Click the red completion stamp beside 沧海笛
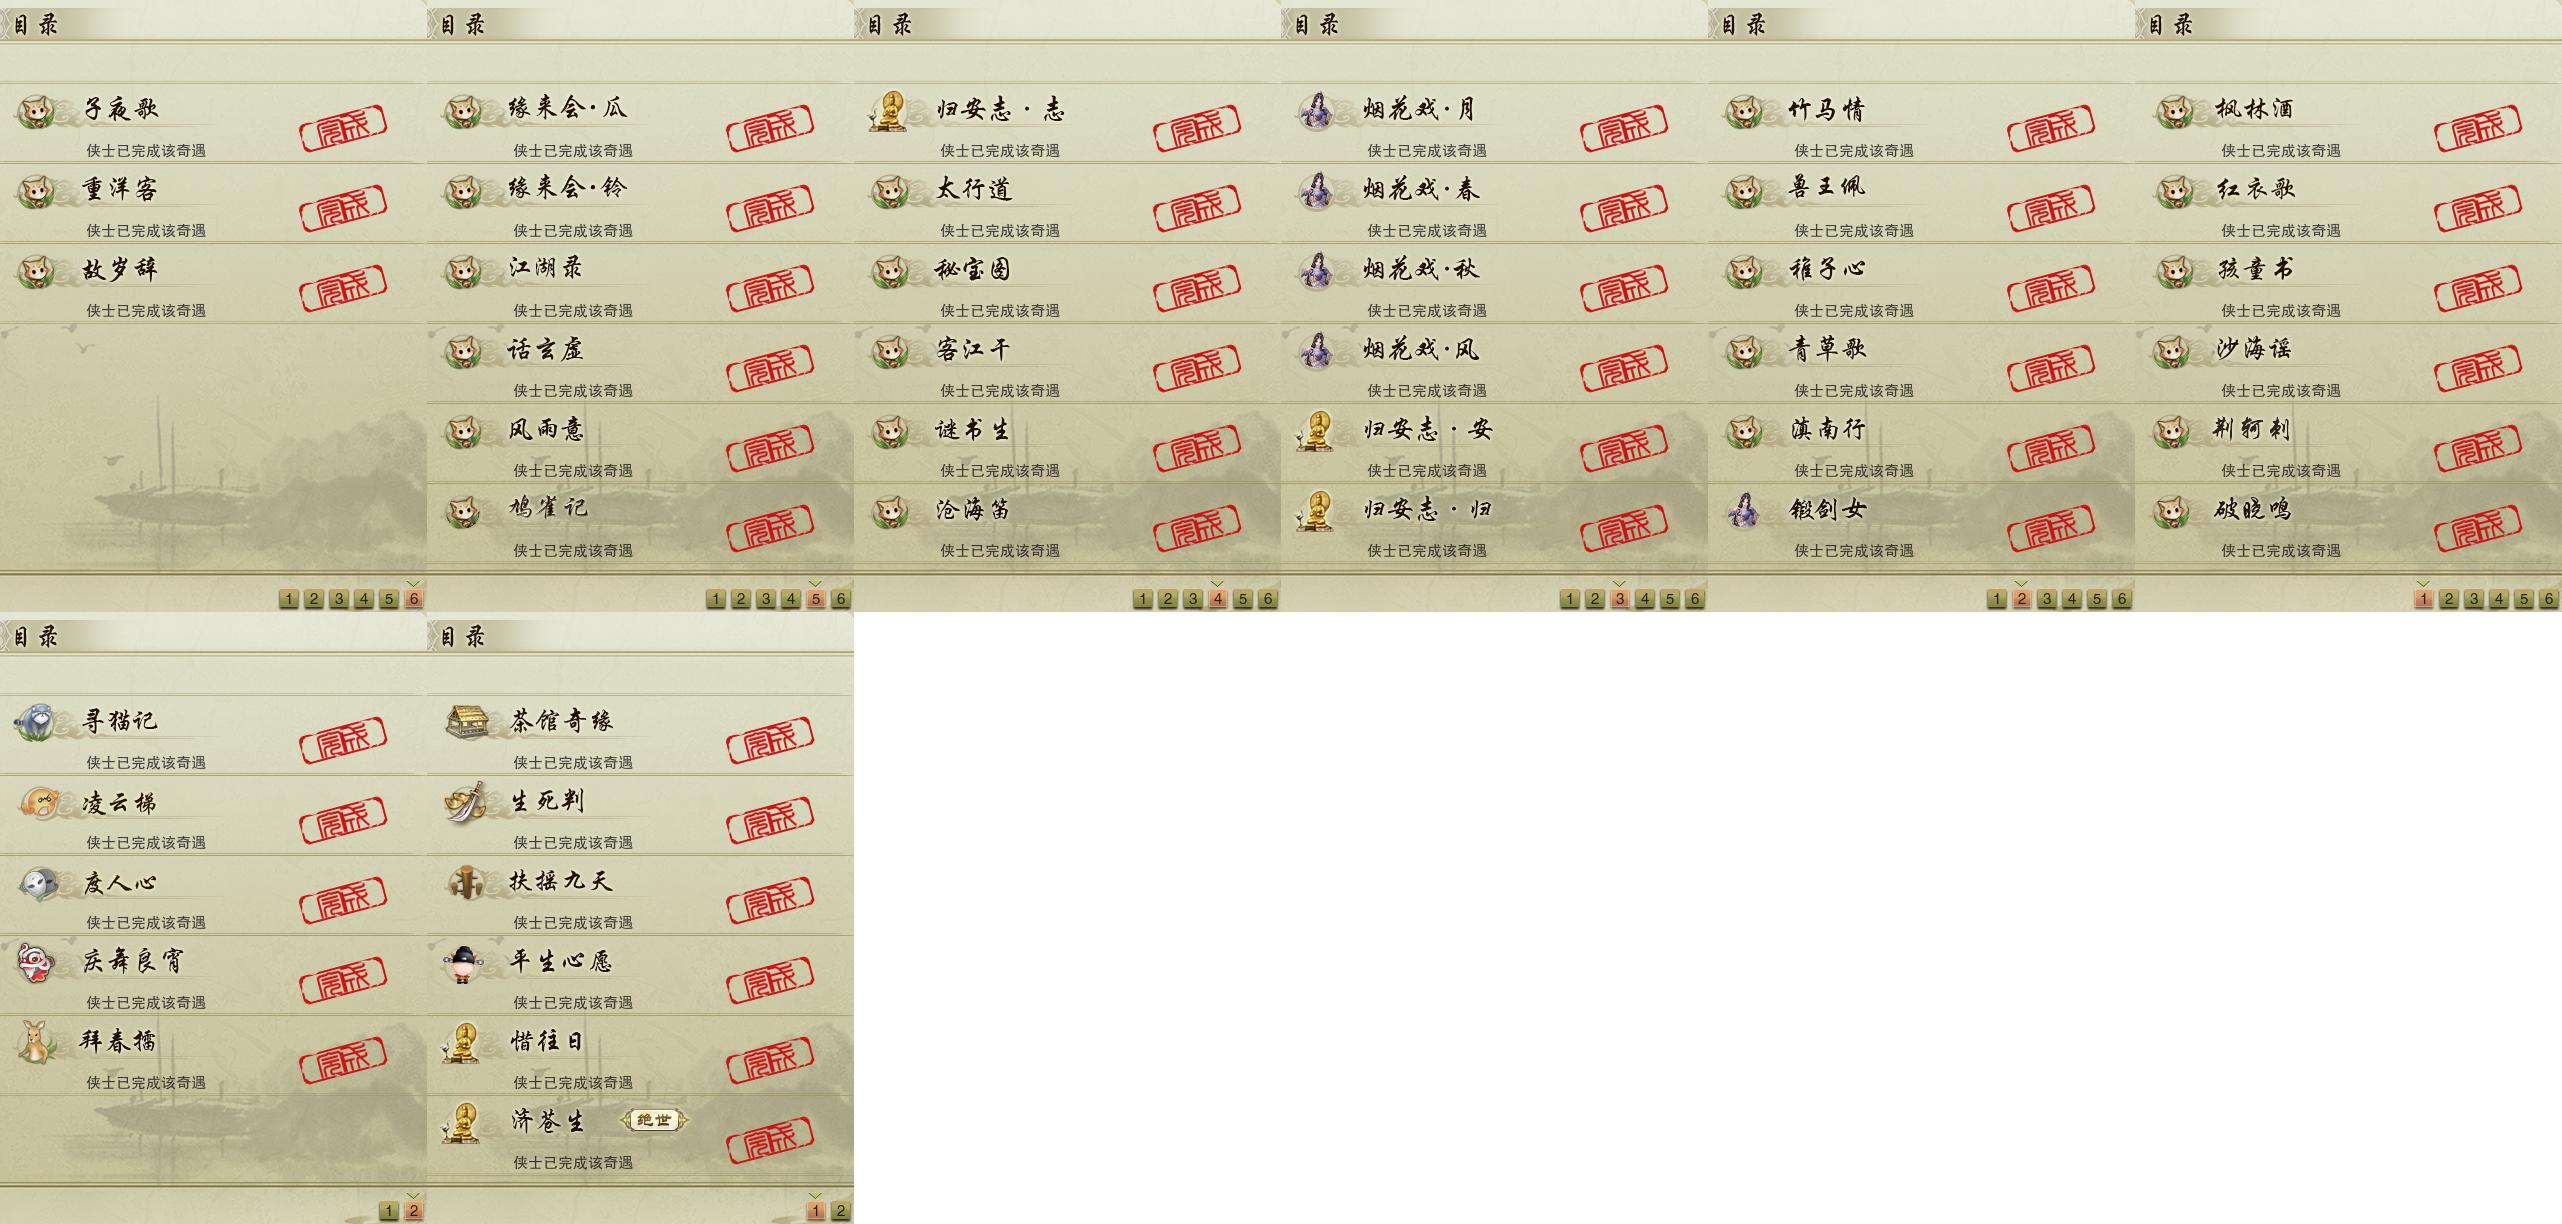The height and width of the screenshot is (1224, 2562). (x=1197, y=527)
